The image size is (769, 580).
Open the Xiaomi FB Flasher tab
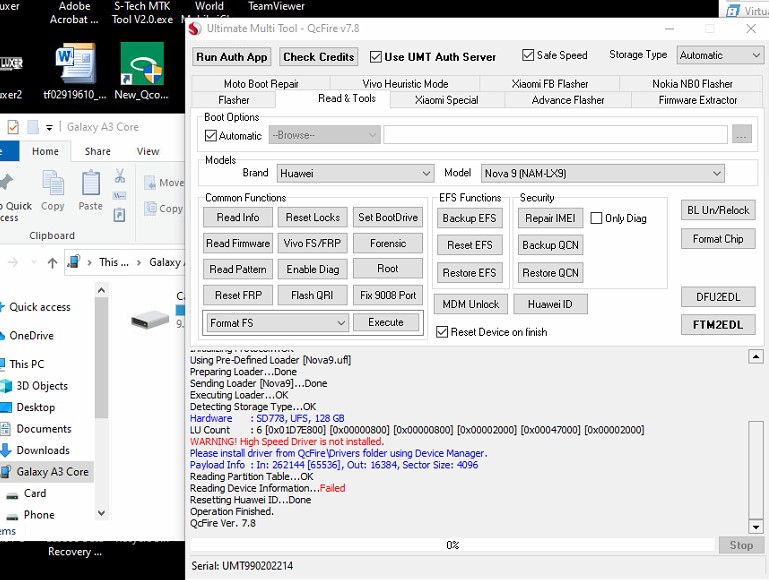tap(550, 84)
